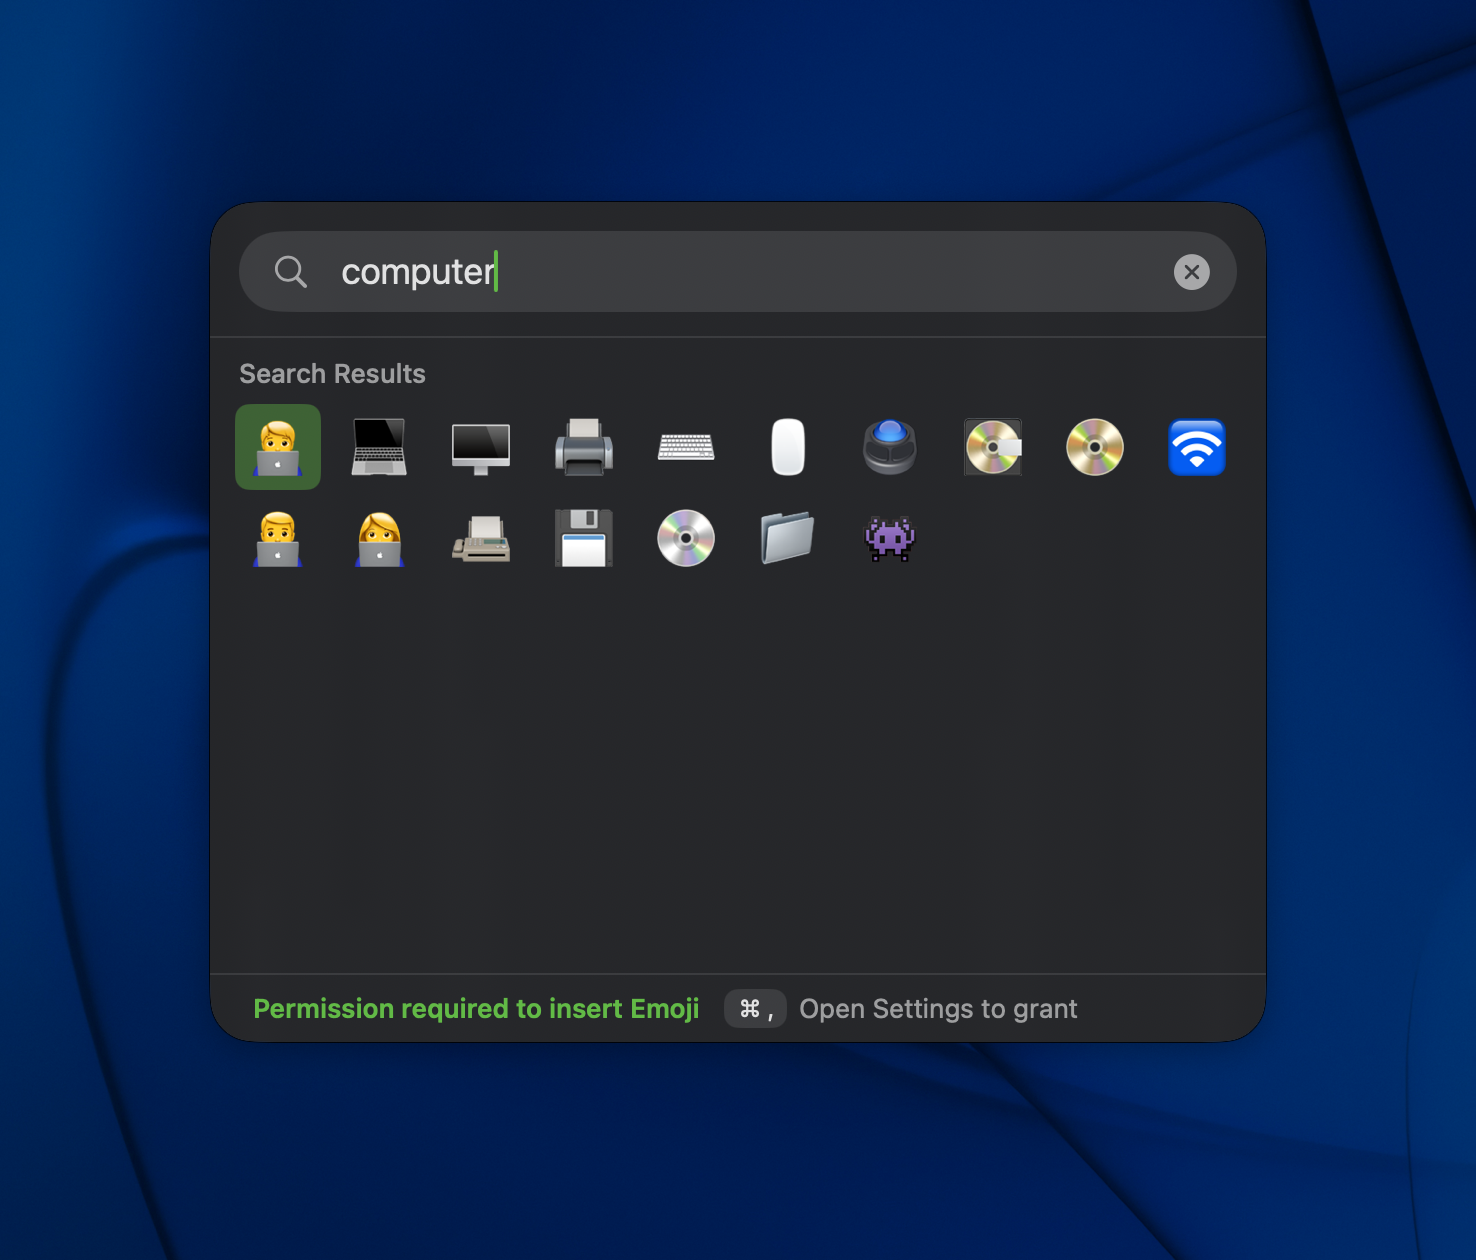Click the Open Settings to grant link
The image size is (1476, 1260).
pyautogui.click(x=938, y=1009)
